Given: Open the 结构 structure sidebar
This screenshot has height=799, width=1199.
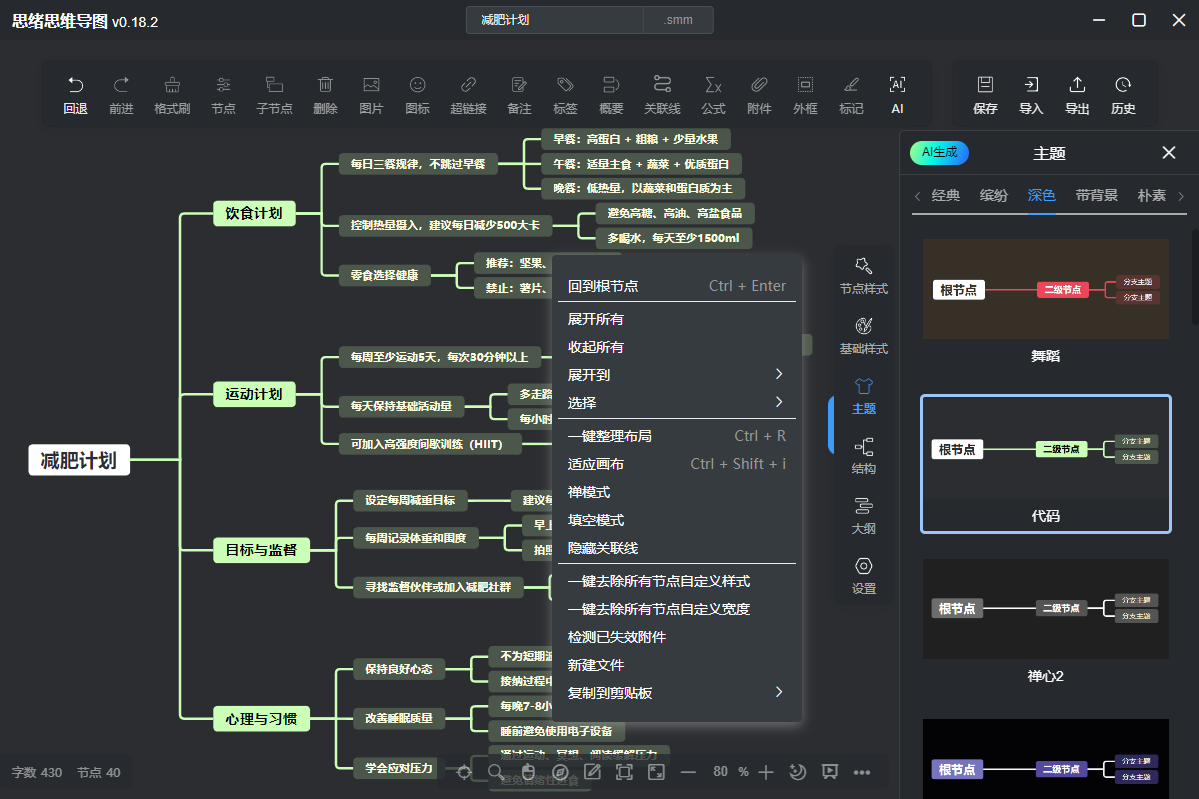Looking at the screenshot, I should 863,456.
